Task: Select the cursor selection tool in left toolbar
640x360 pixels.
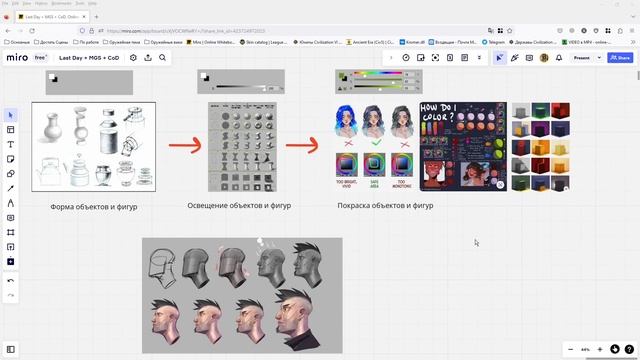Action: pos(11,115)
